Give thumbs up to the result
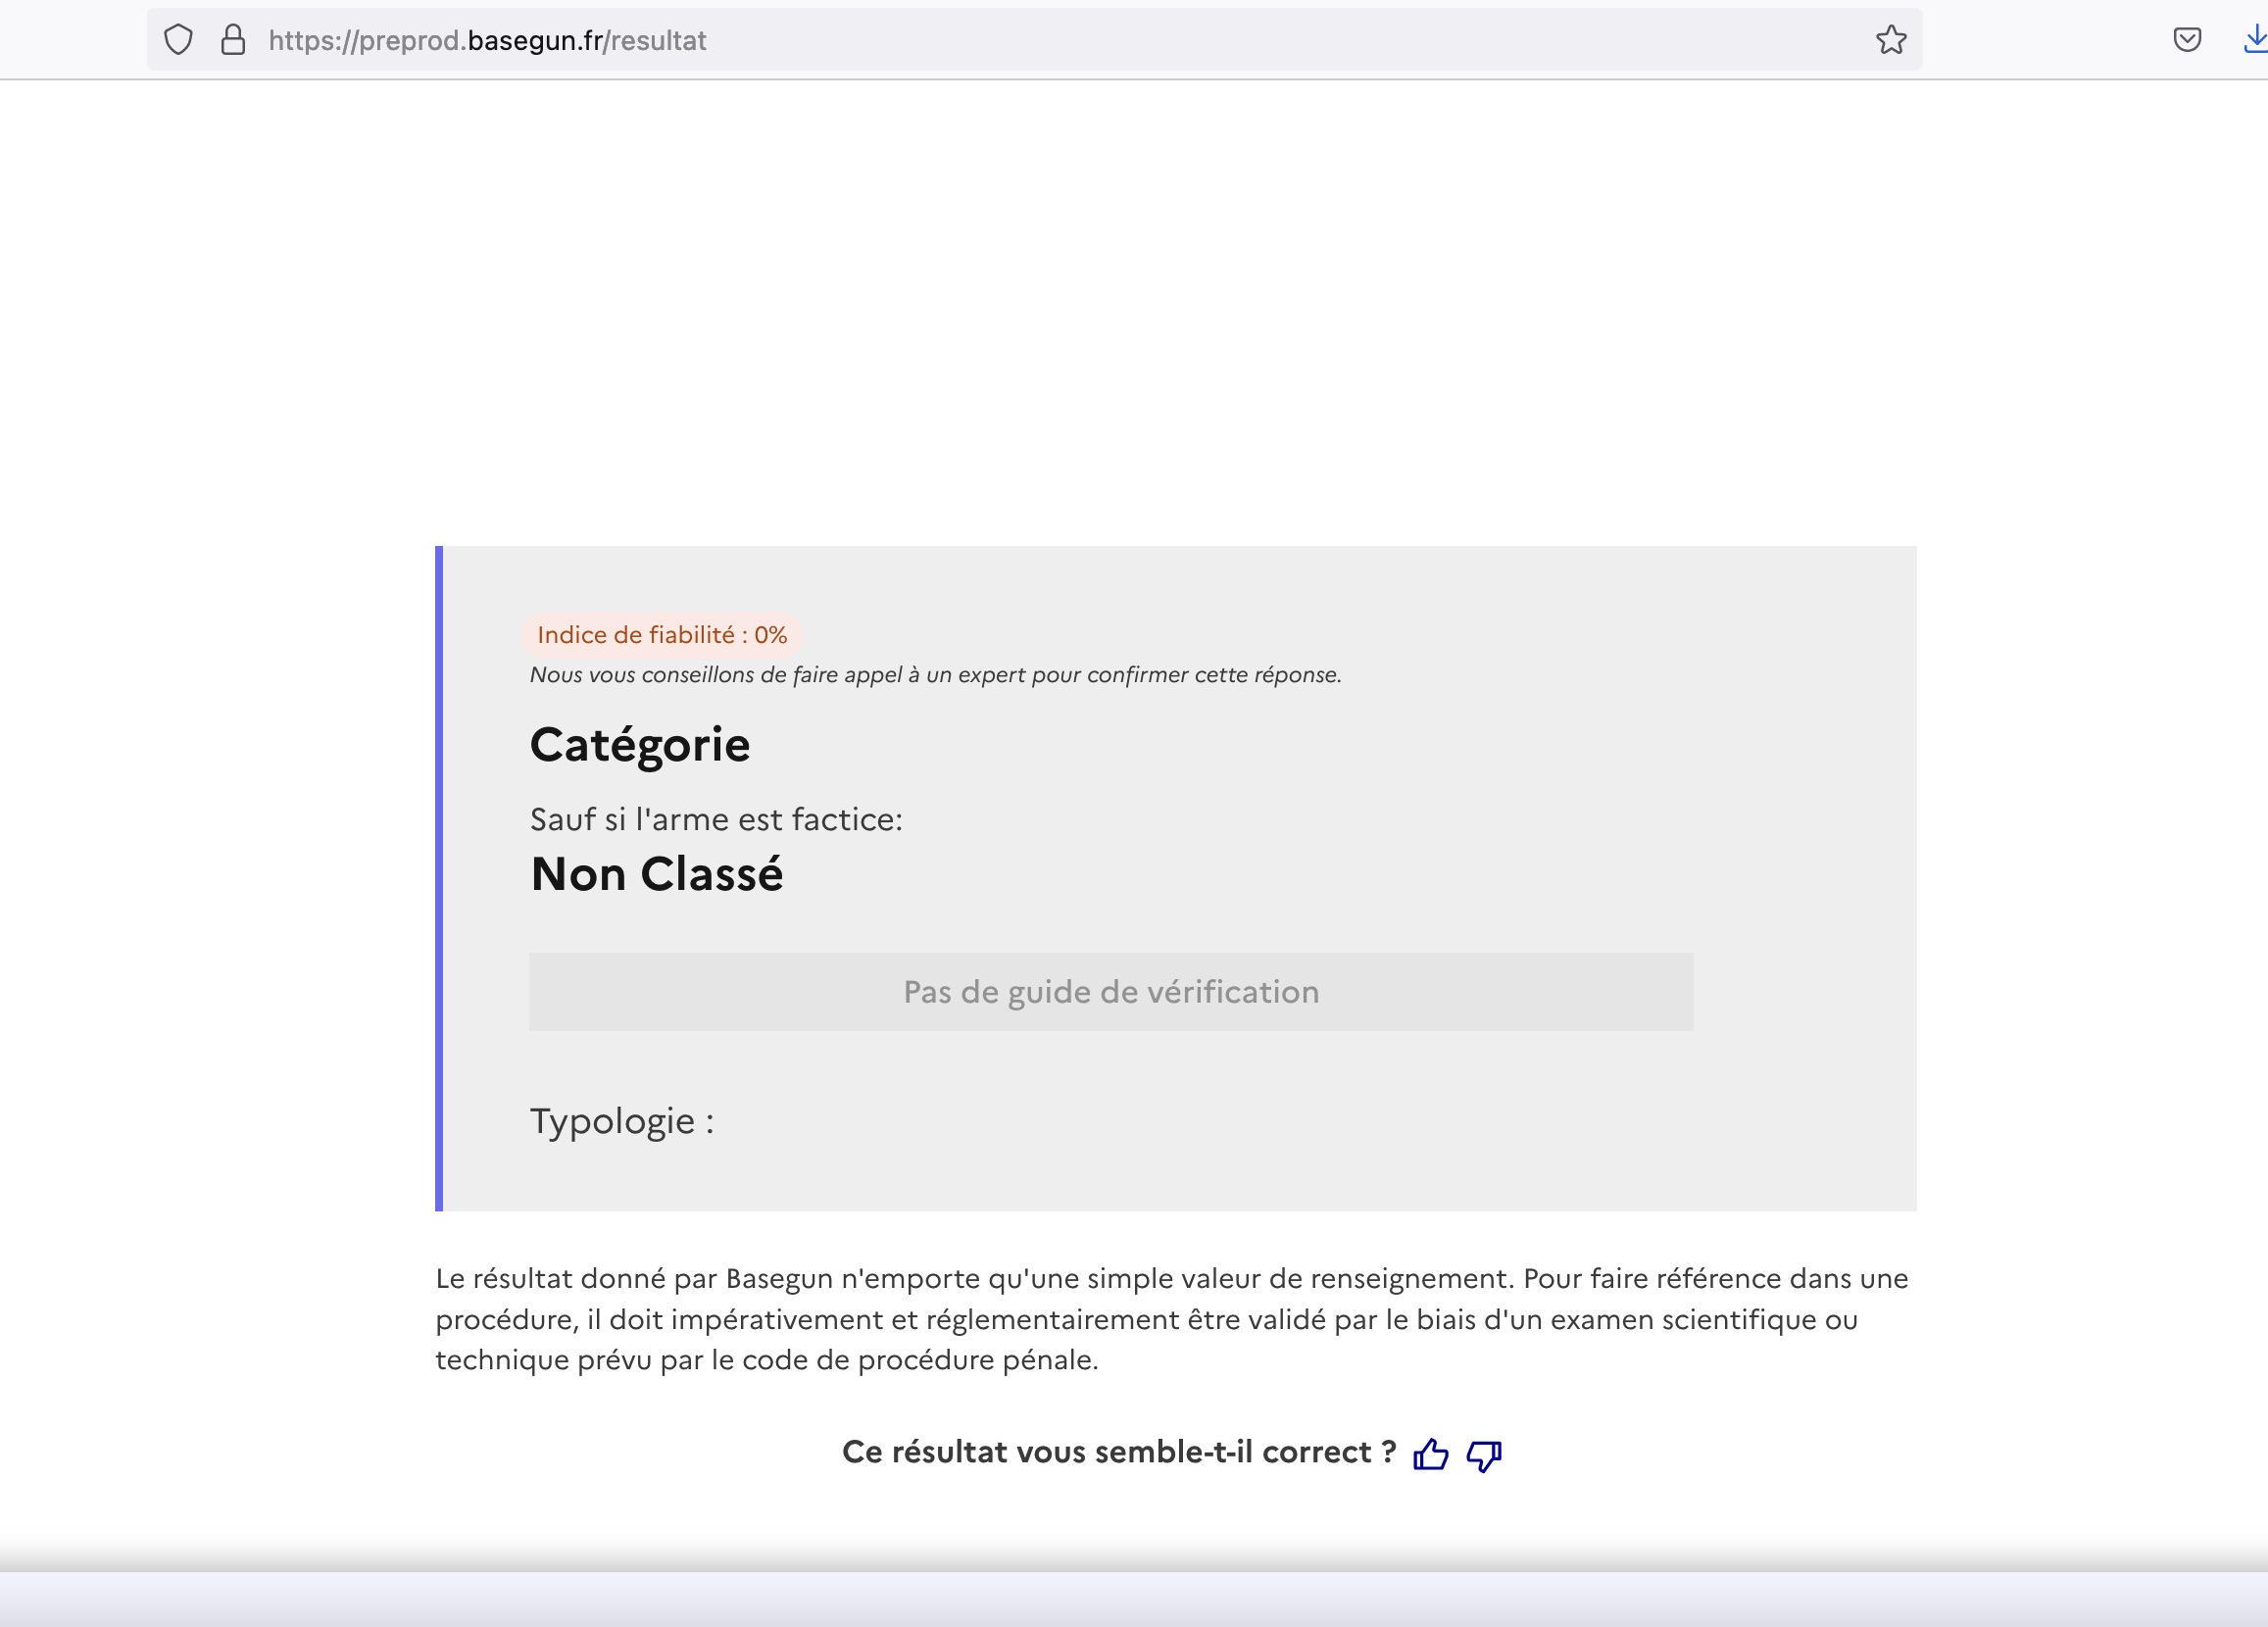This screenshot has height=1627, width=2268. 1430,1454
